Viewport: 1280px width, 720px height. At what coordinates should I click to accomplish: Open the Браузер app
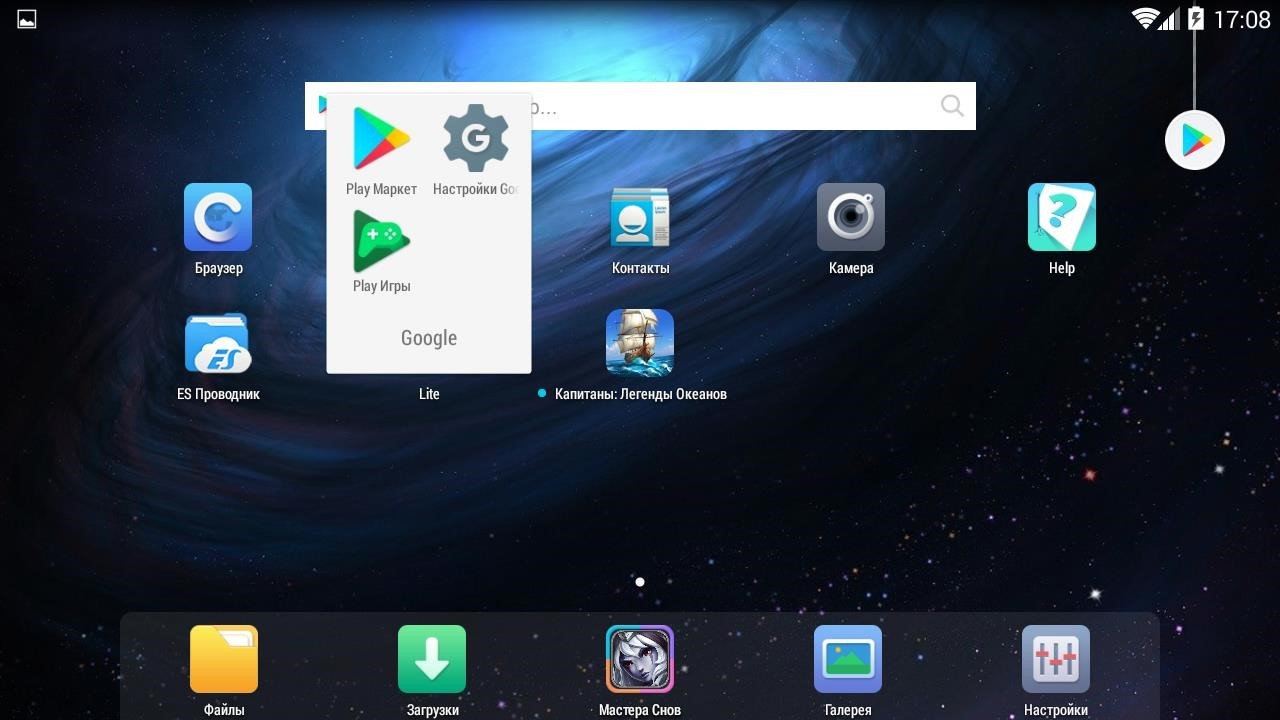click(218, 217)
